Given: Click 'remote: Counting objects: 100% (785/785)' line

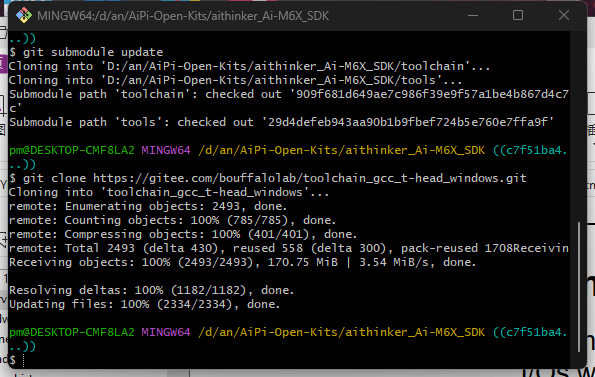Looking at the screenshot, I should (x=173, y=220).
